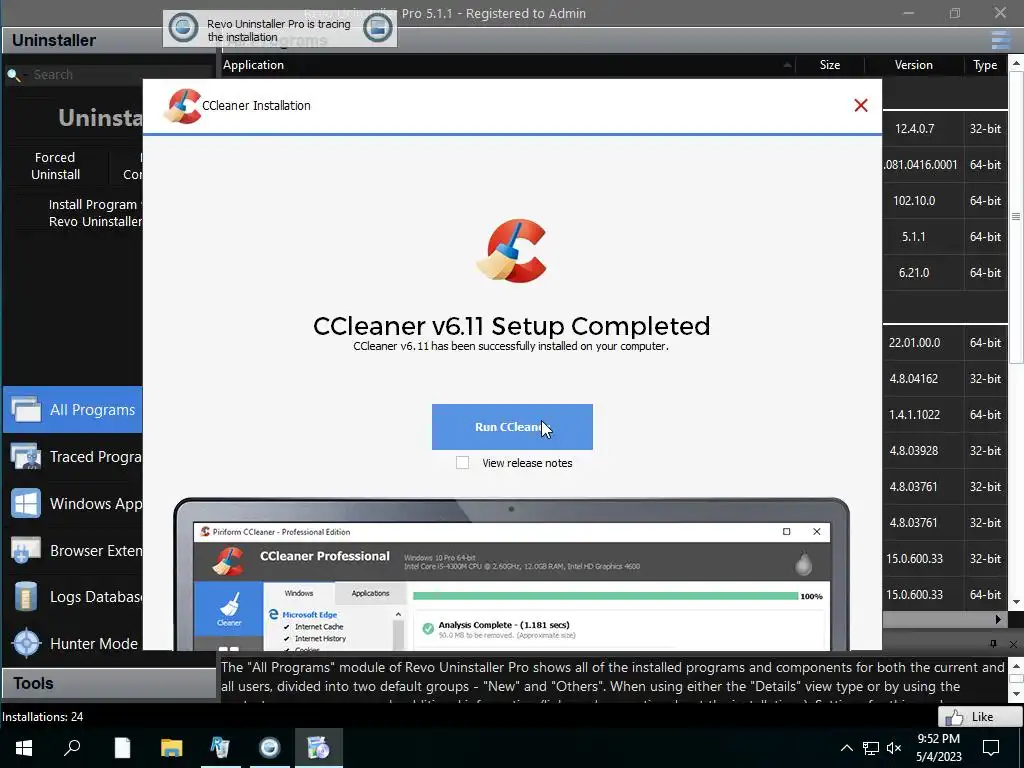The image size is (1024, 768).
Task: Click left tracing control icon in Revo bar
Action: pyautogui.click(x=184, y=28)
